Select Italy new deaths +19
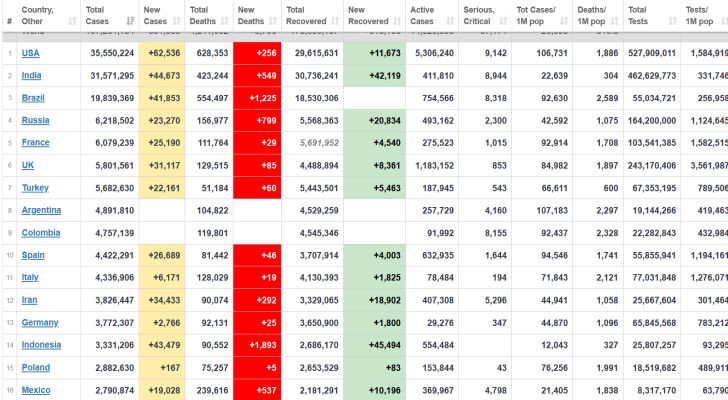The image size is (728, 400). click(x=268, y=277)
